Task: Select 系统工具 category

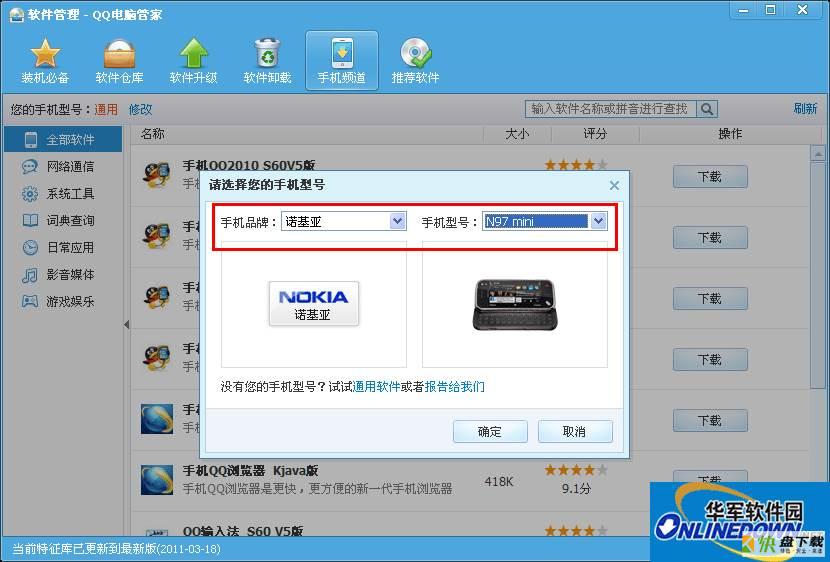Action: (x=63, y=194)
